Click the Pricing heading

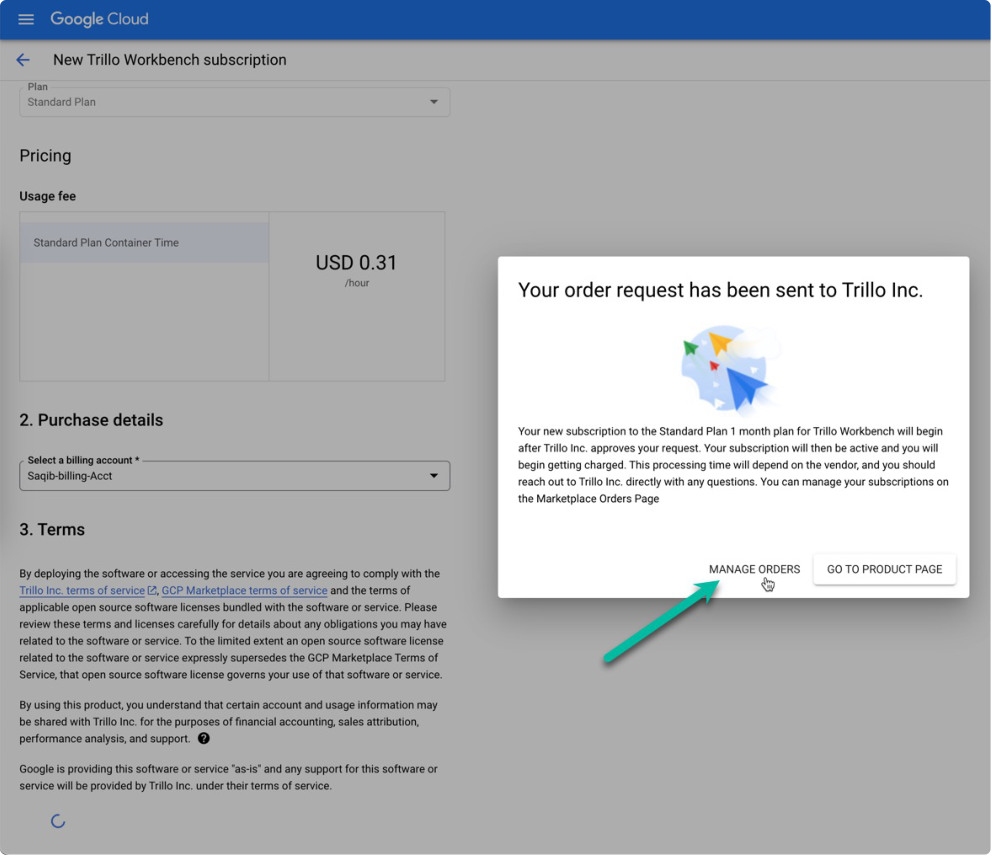coord(45,156)
